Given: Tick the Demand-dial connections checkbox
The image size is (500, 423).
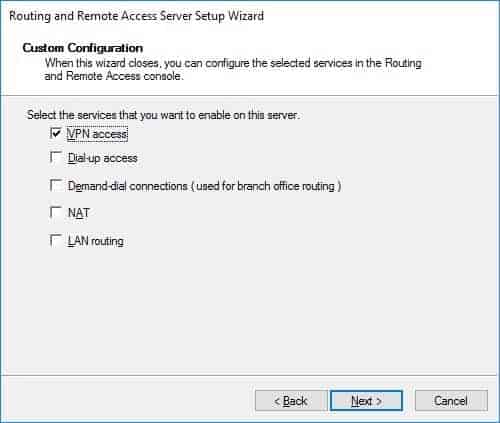Looking at the screenshot, I should click(55, 185).
